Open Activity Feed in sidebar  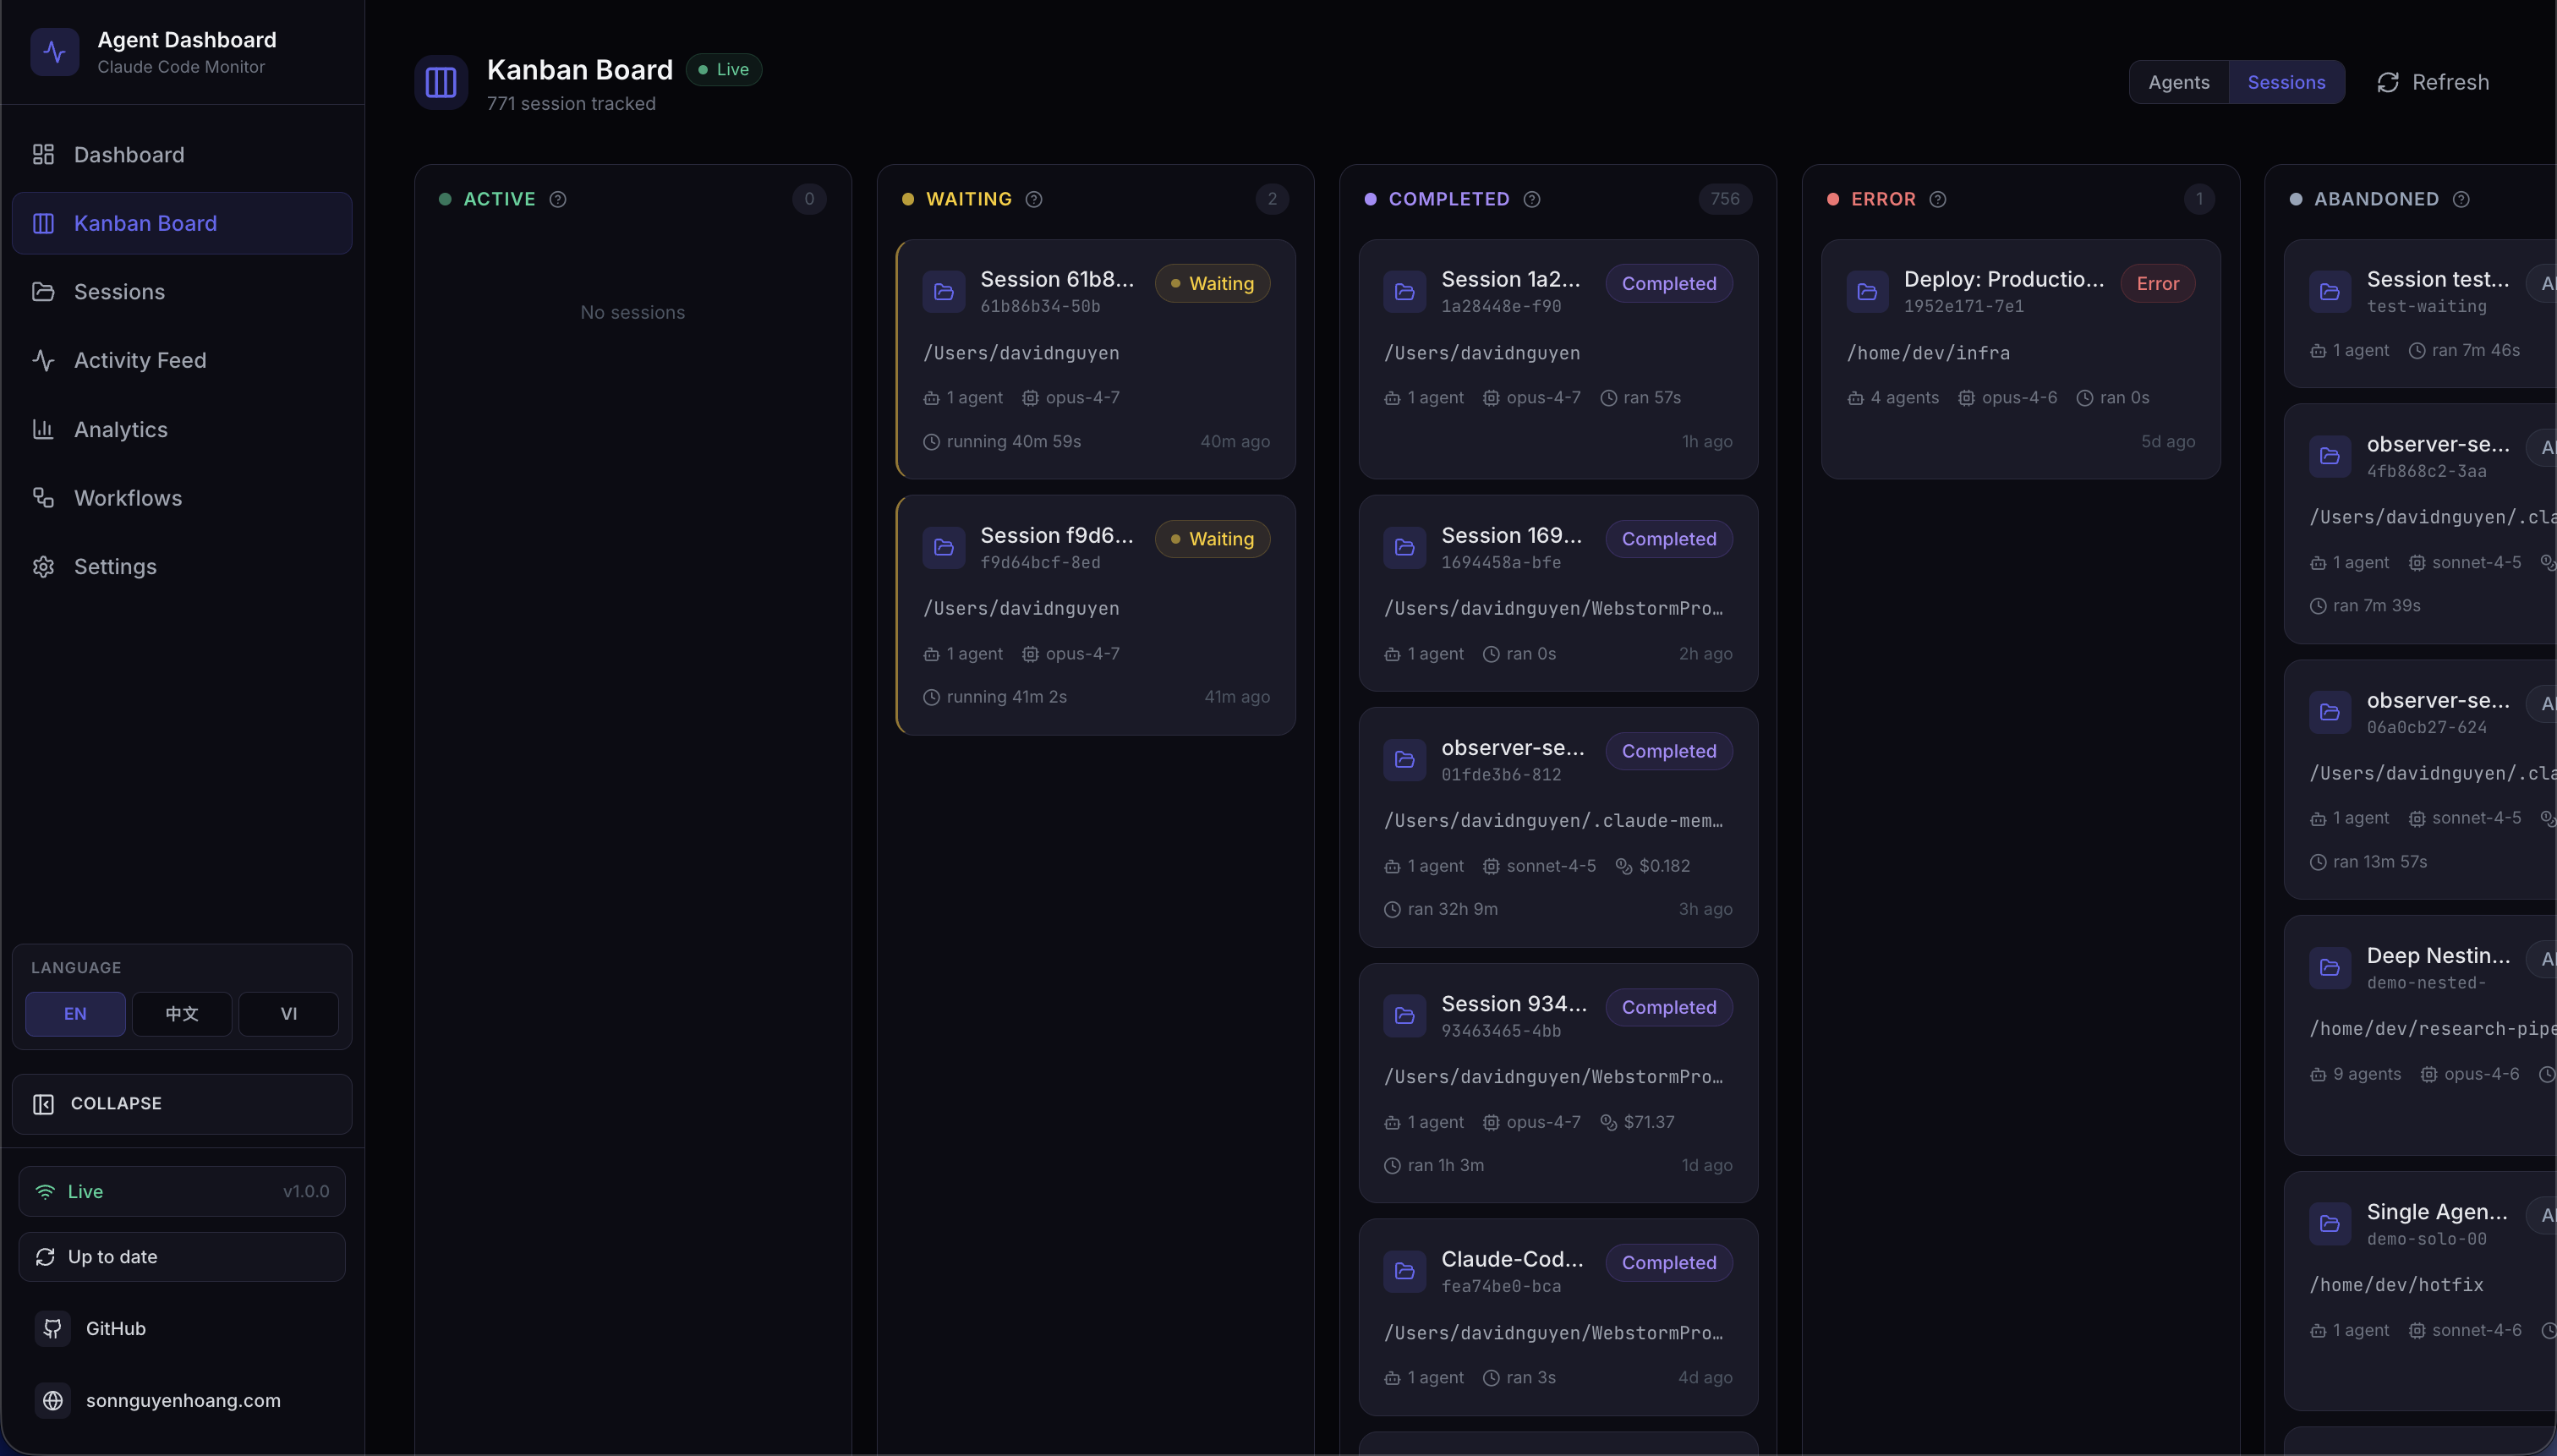[182, 360]
